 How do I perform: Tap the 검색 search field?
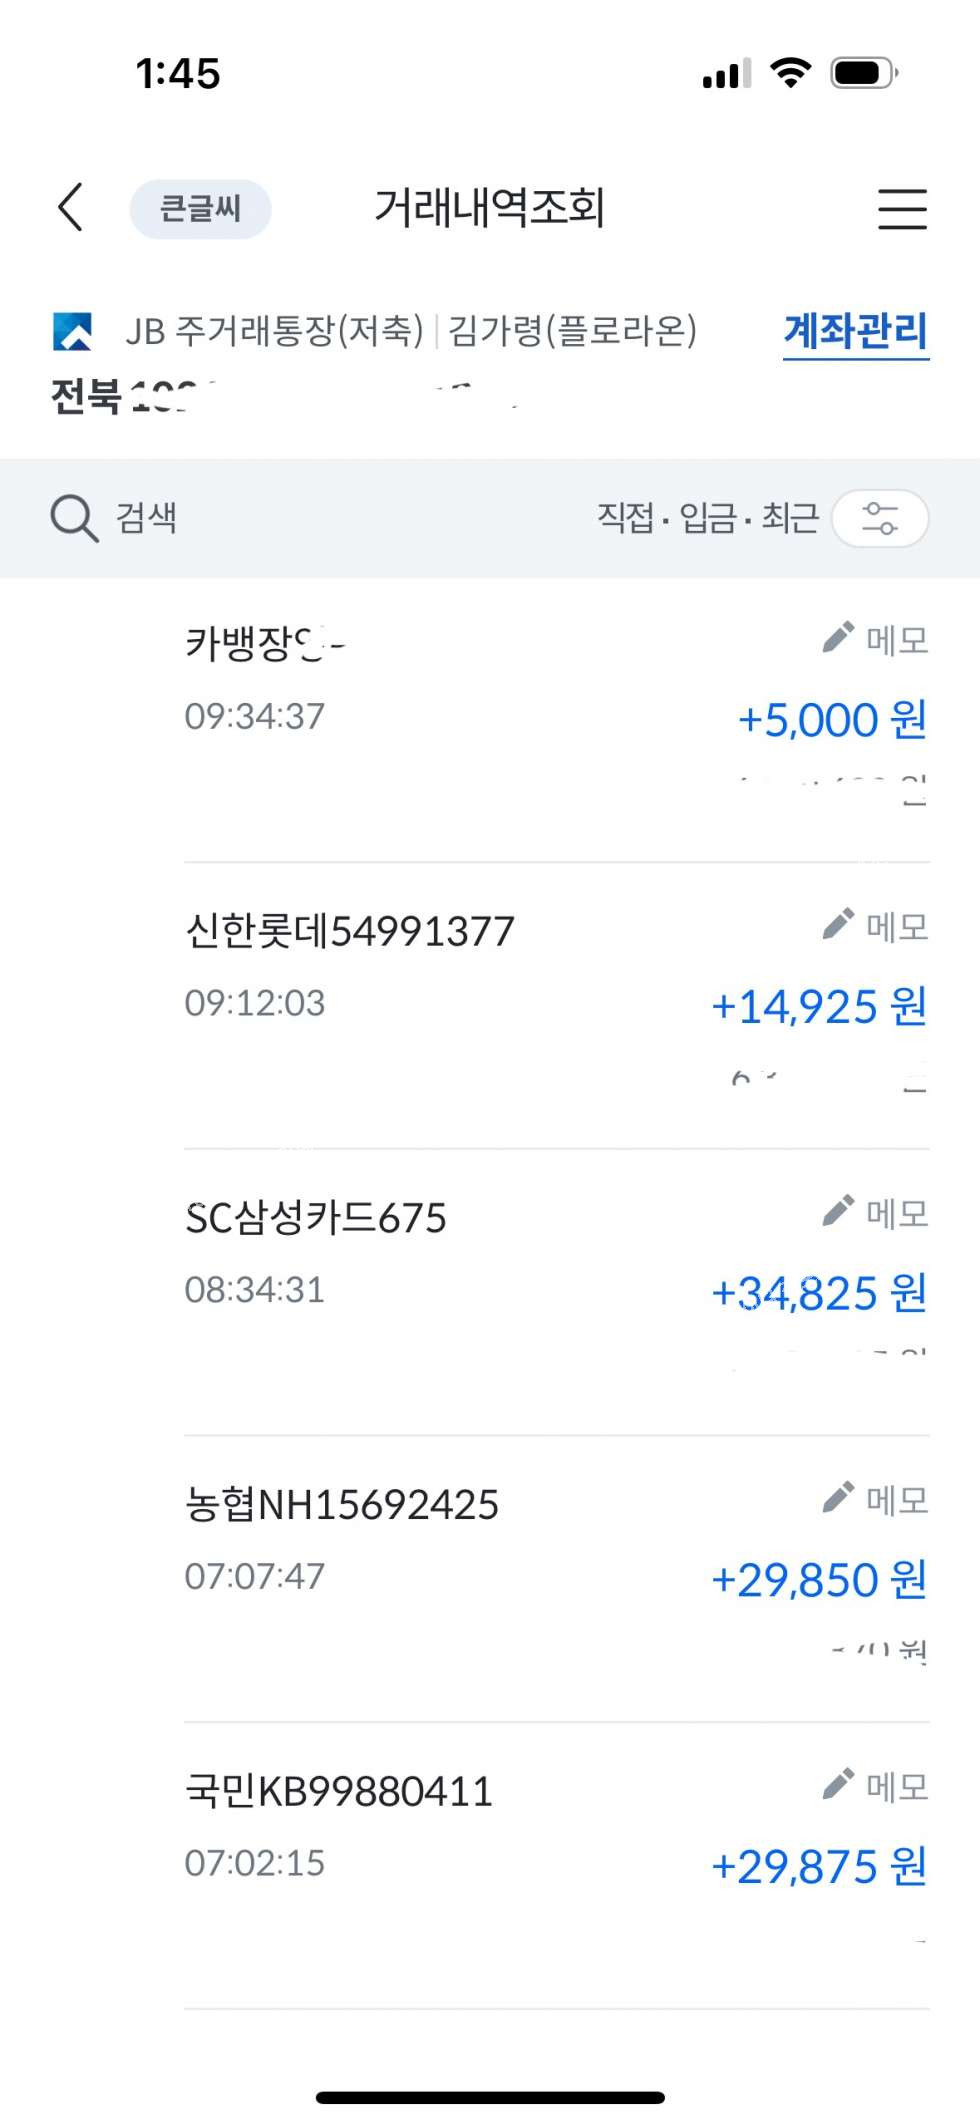146,518
